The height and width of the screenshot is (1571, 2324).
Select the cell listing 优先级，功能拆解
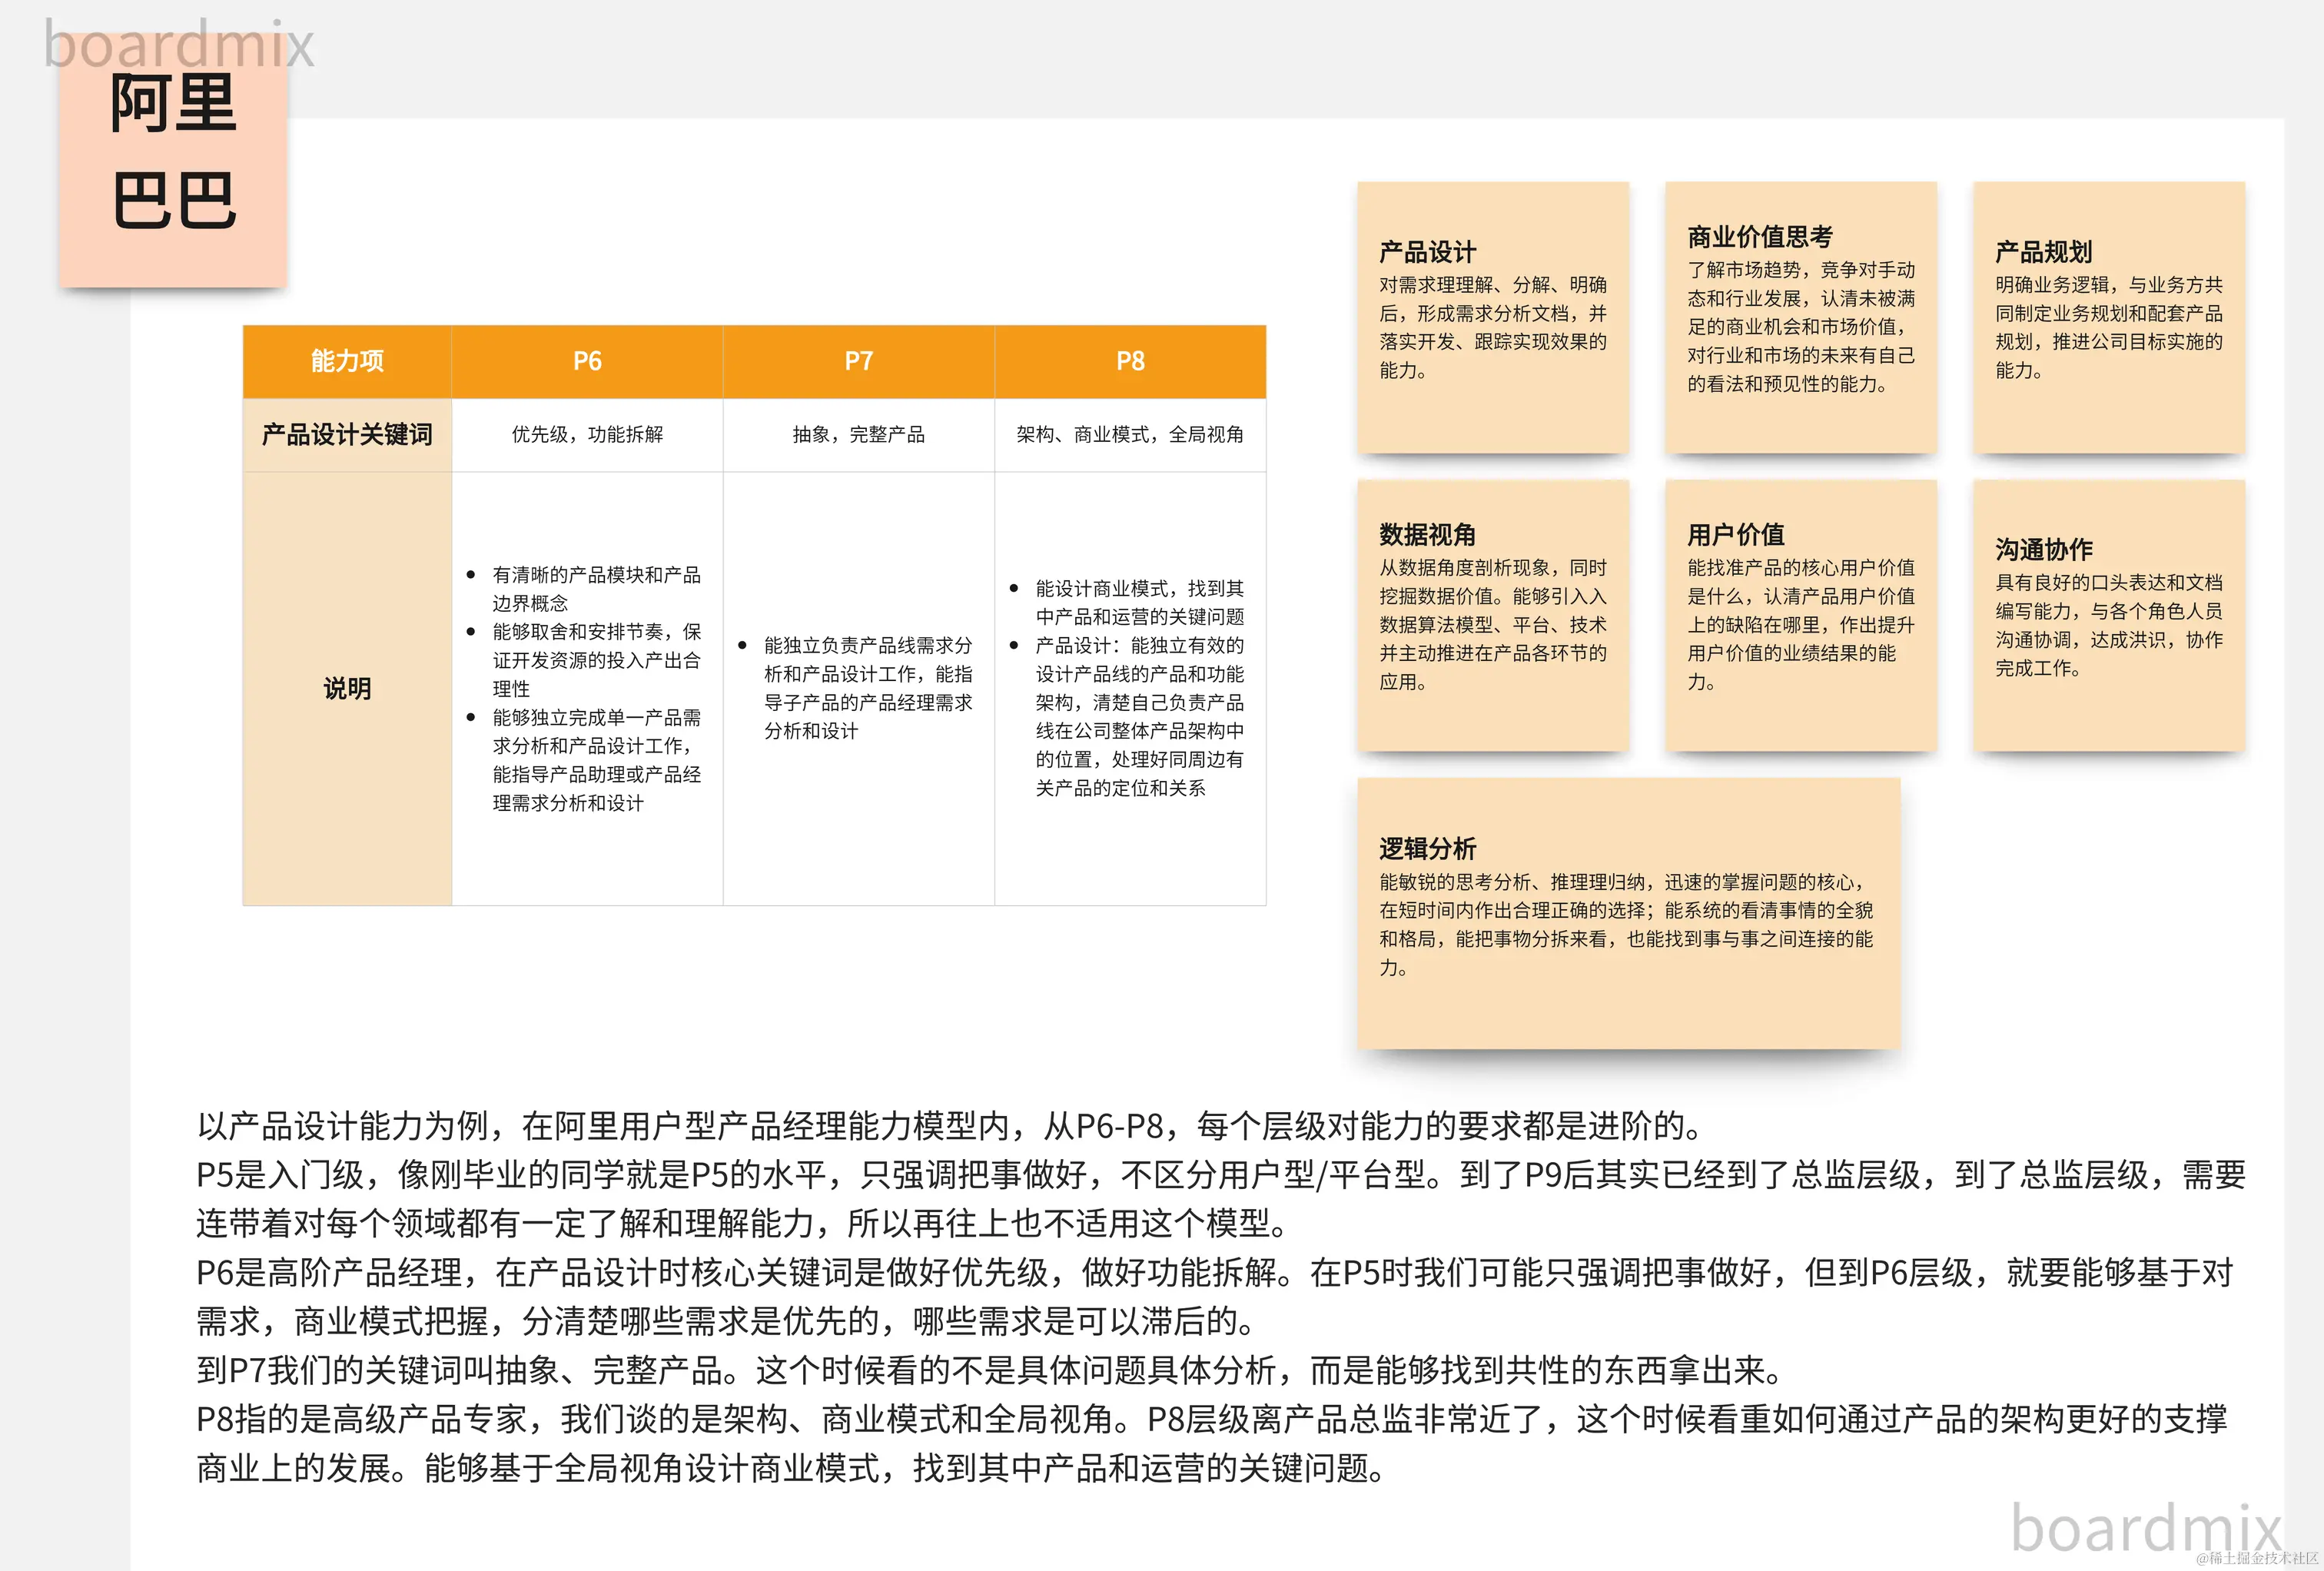point(587,435)
